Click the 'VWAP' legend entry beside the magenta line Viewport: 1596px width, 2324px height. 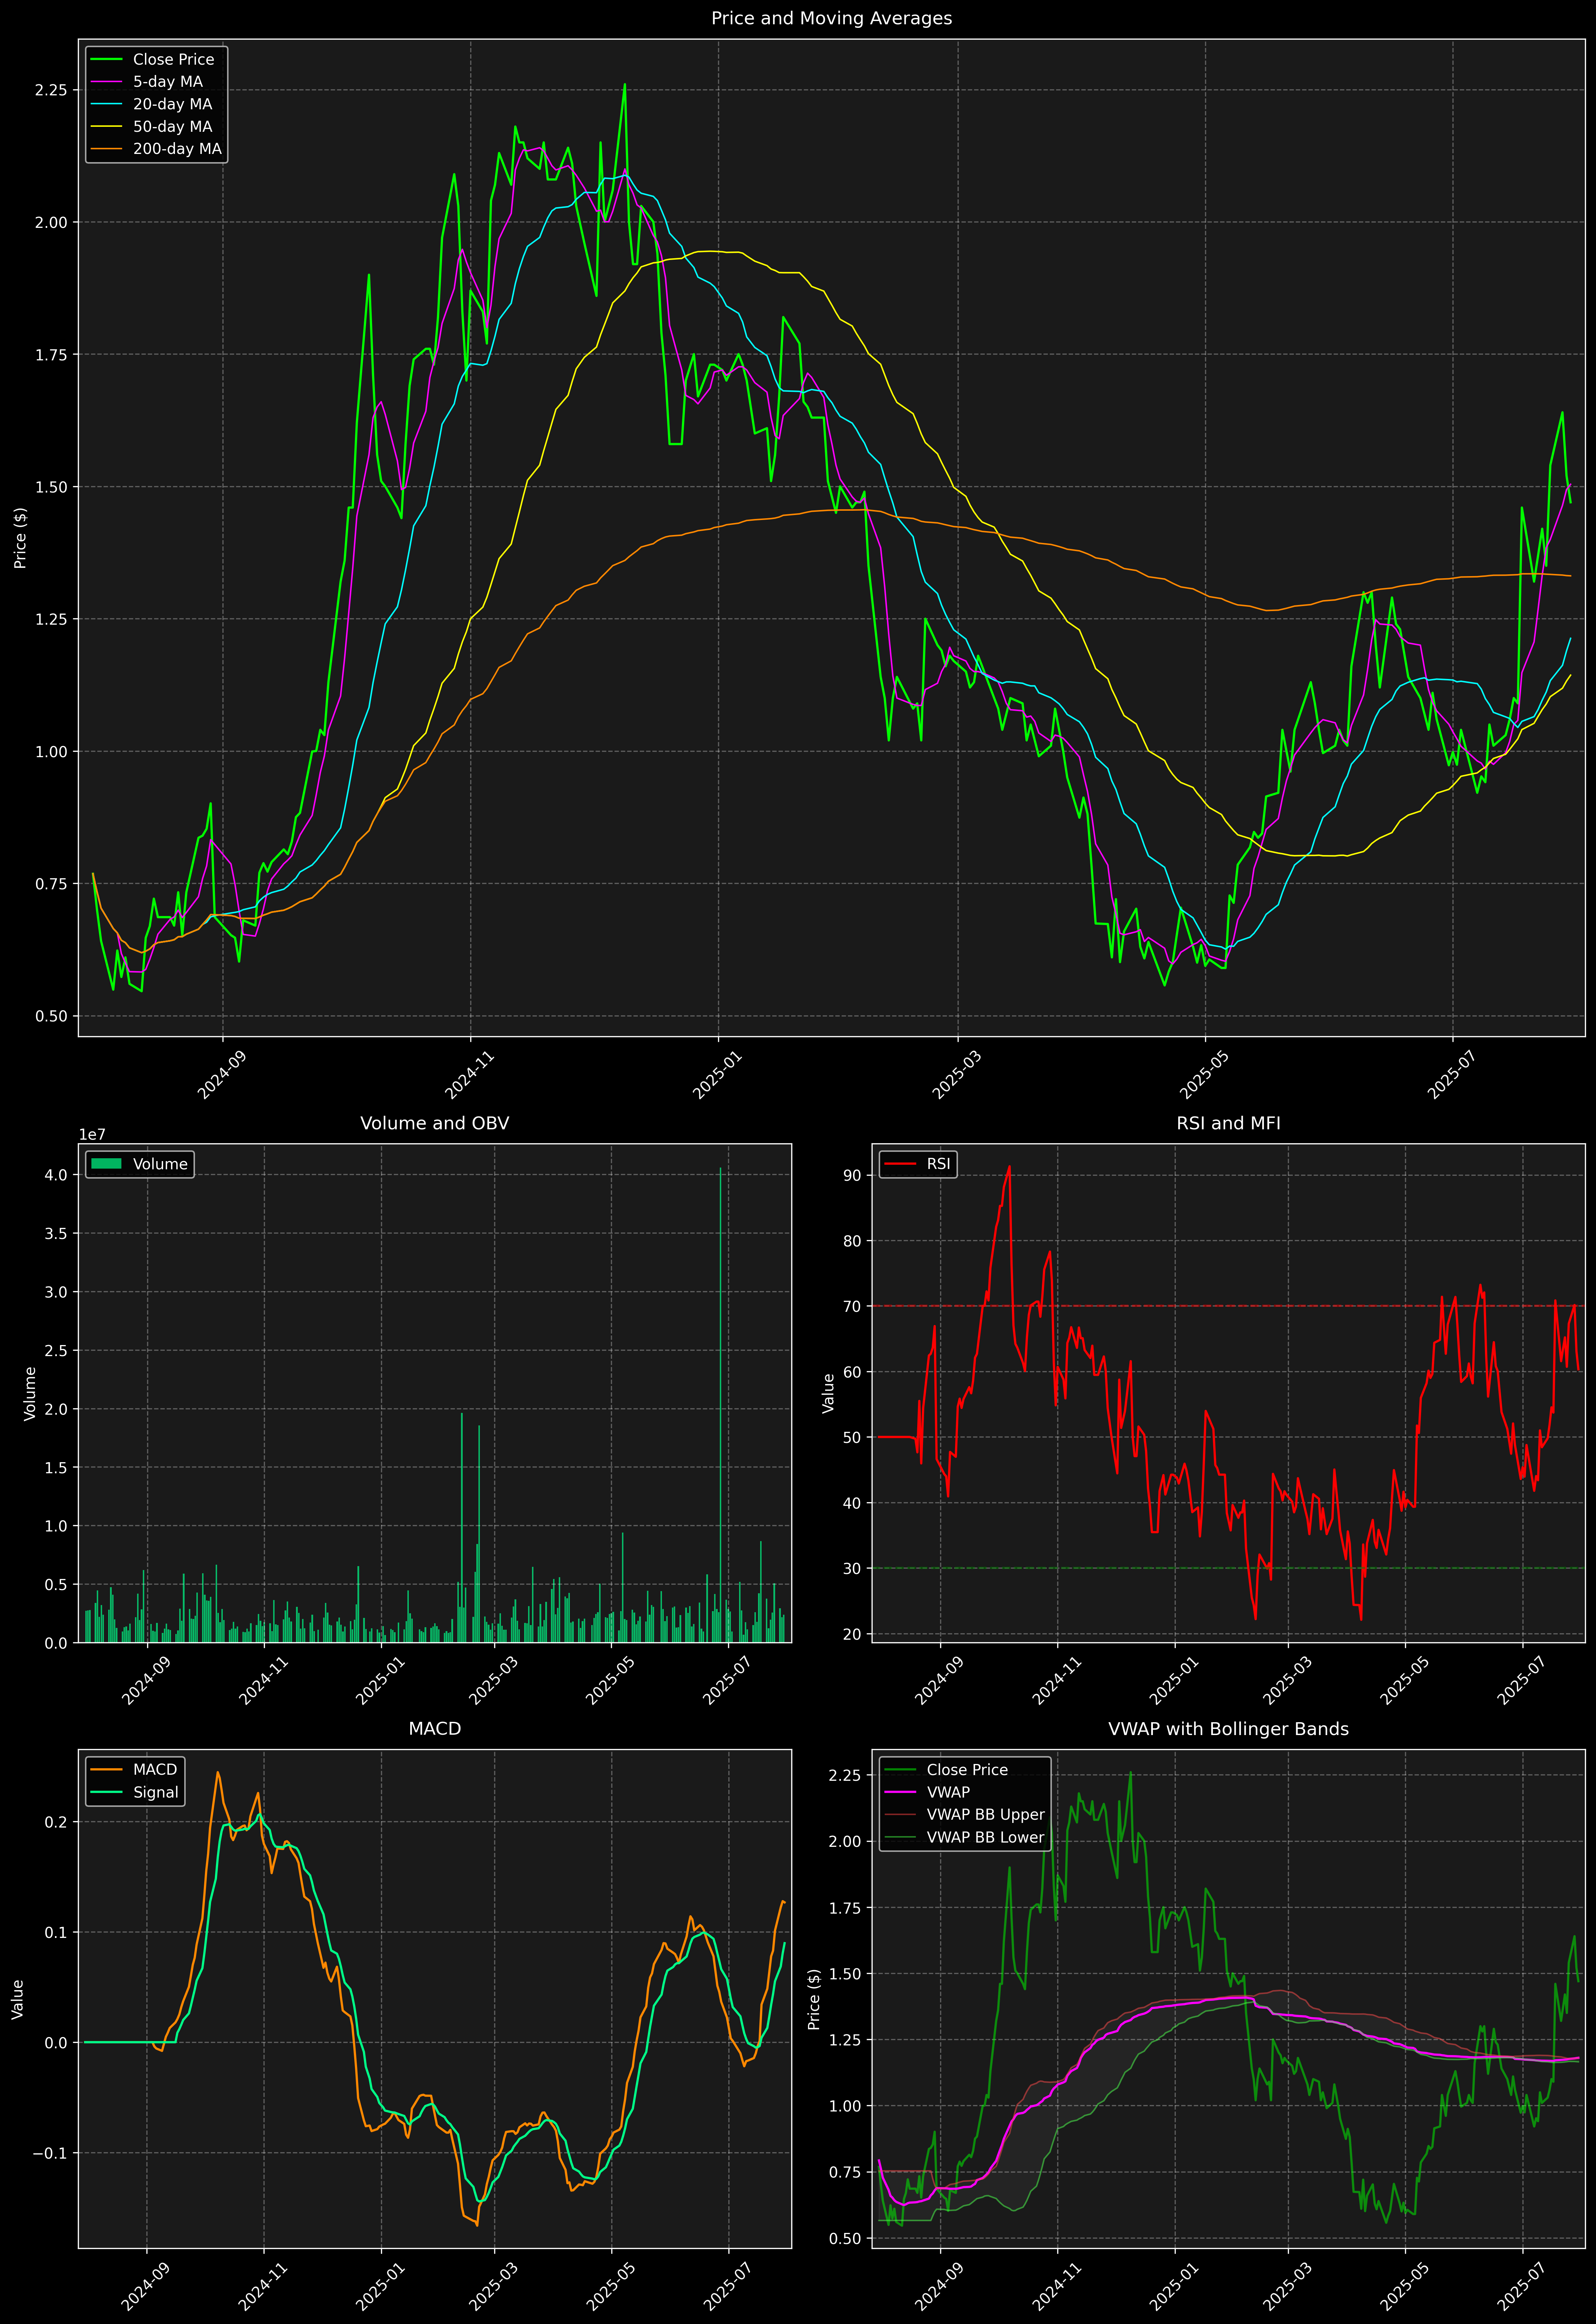coord(948,1792)
